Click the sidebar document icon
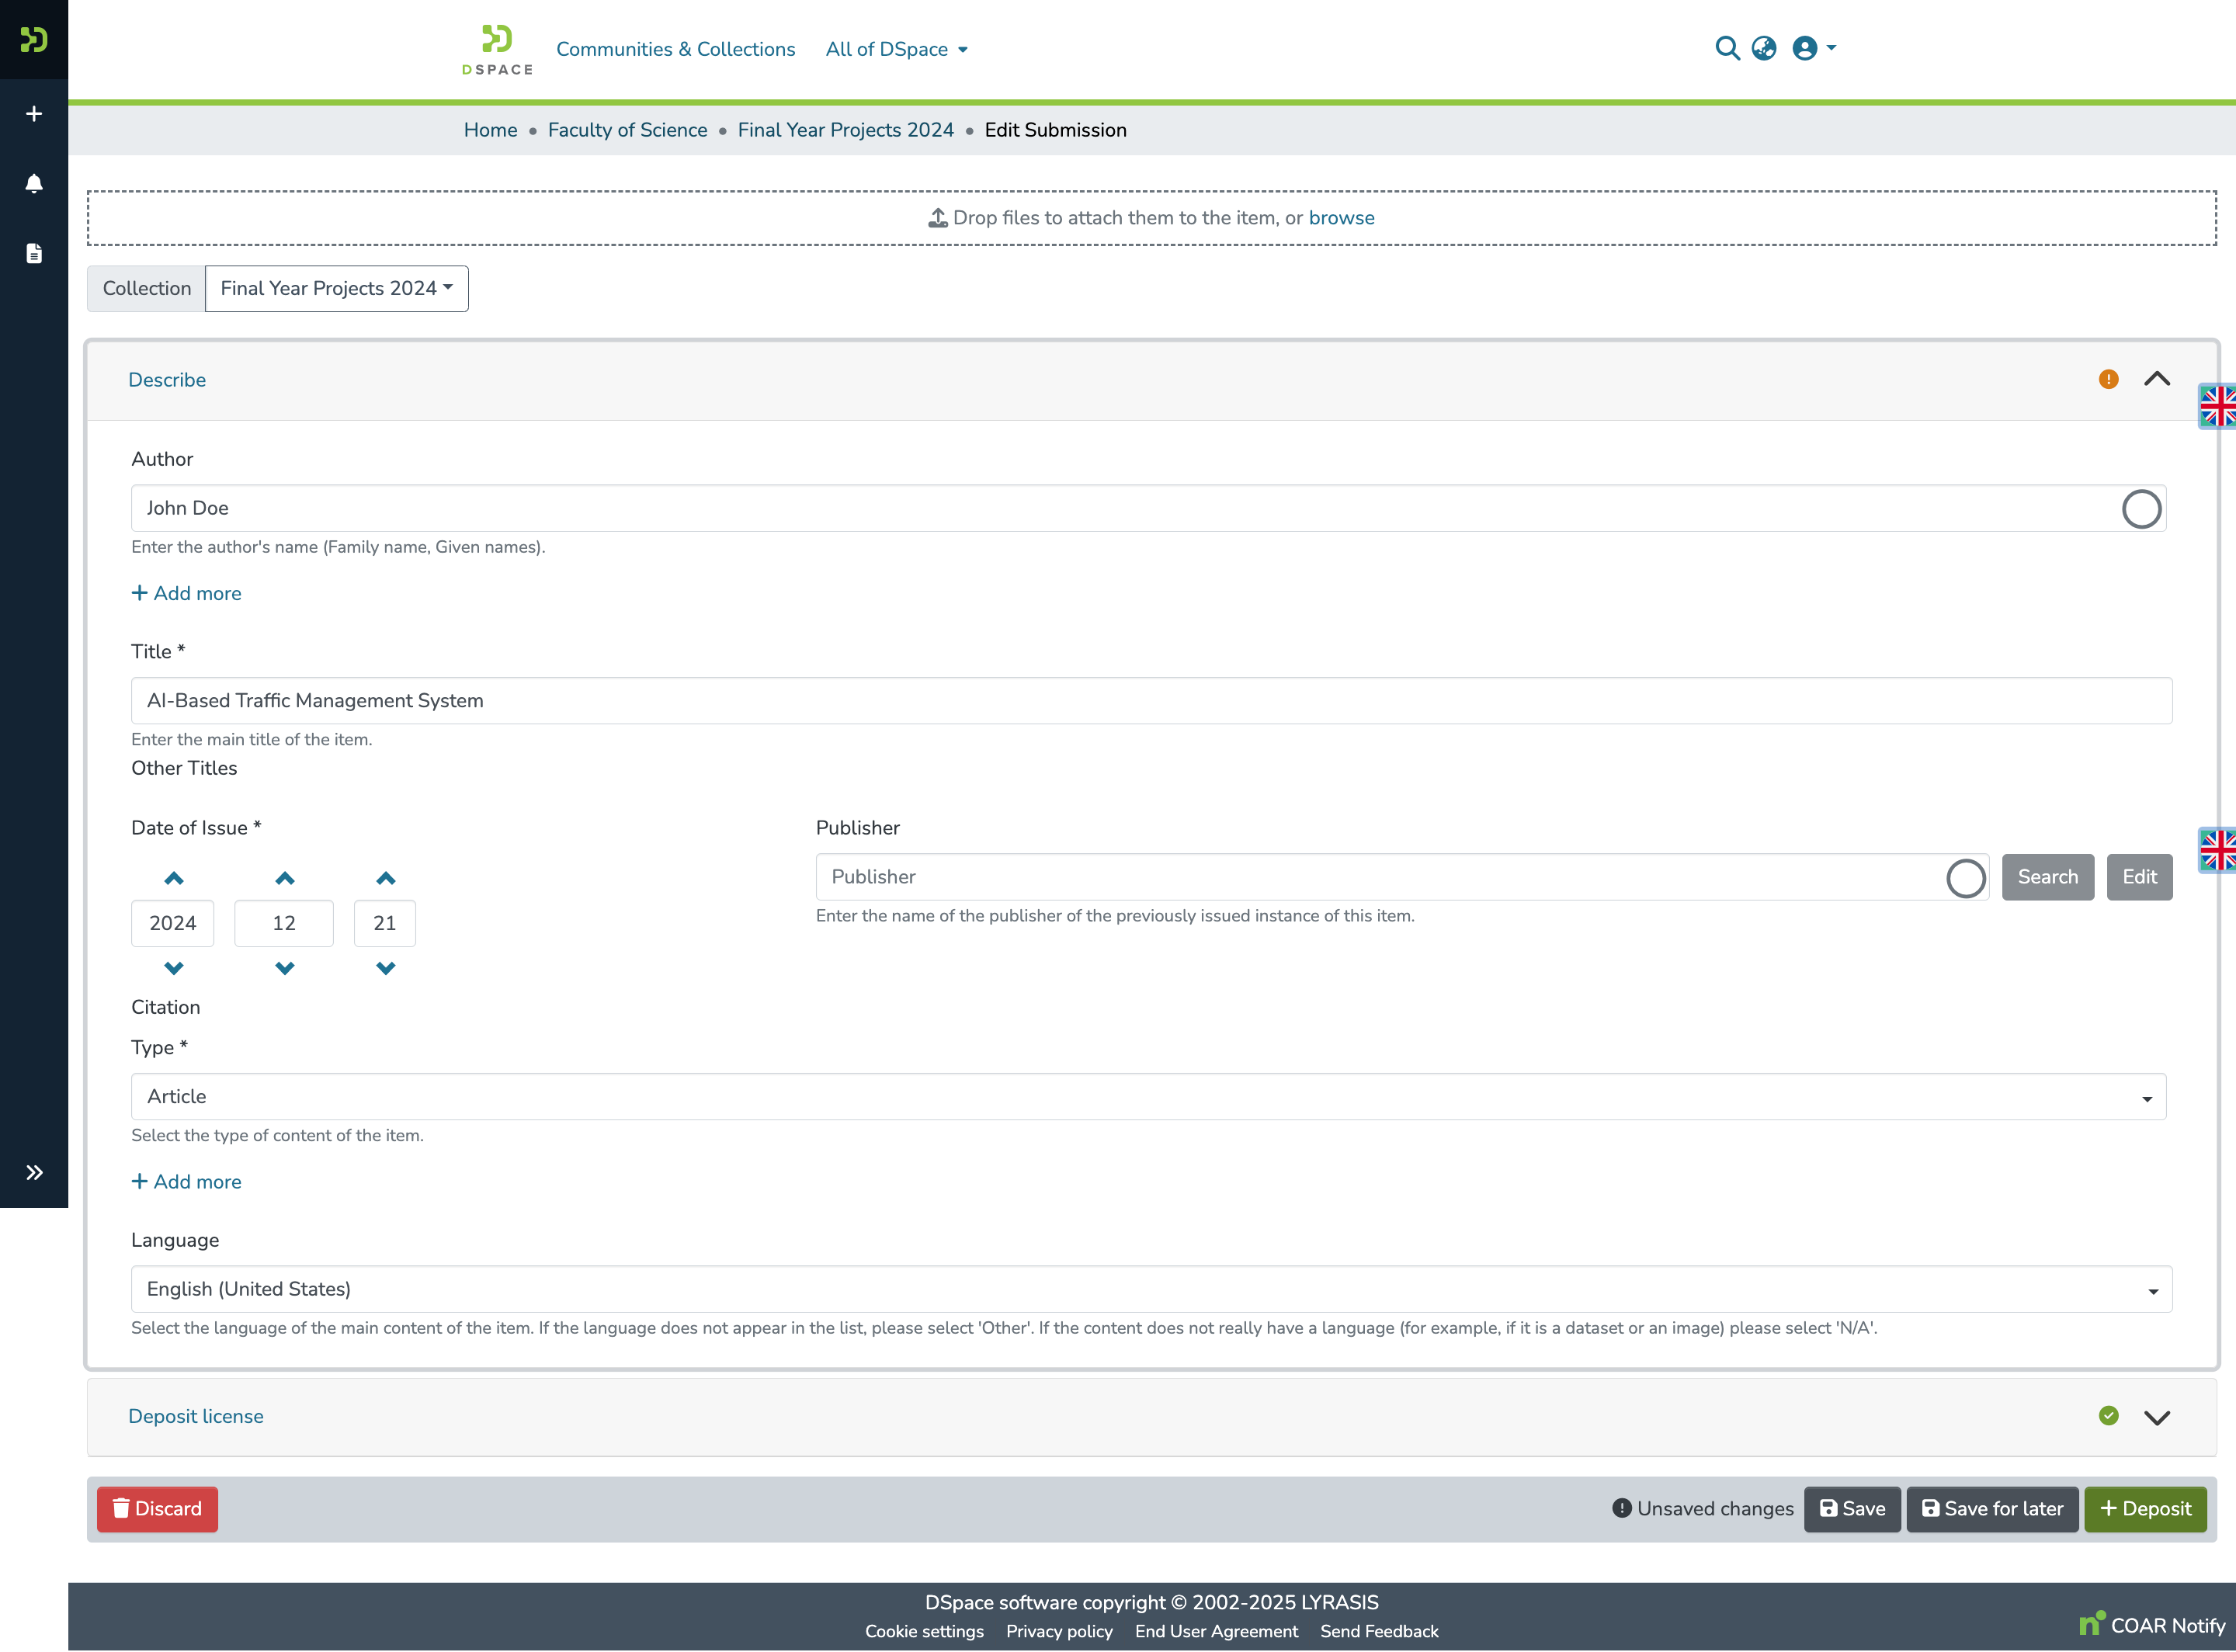This screenshot has height=1652, width=2236. 34,253
